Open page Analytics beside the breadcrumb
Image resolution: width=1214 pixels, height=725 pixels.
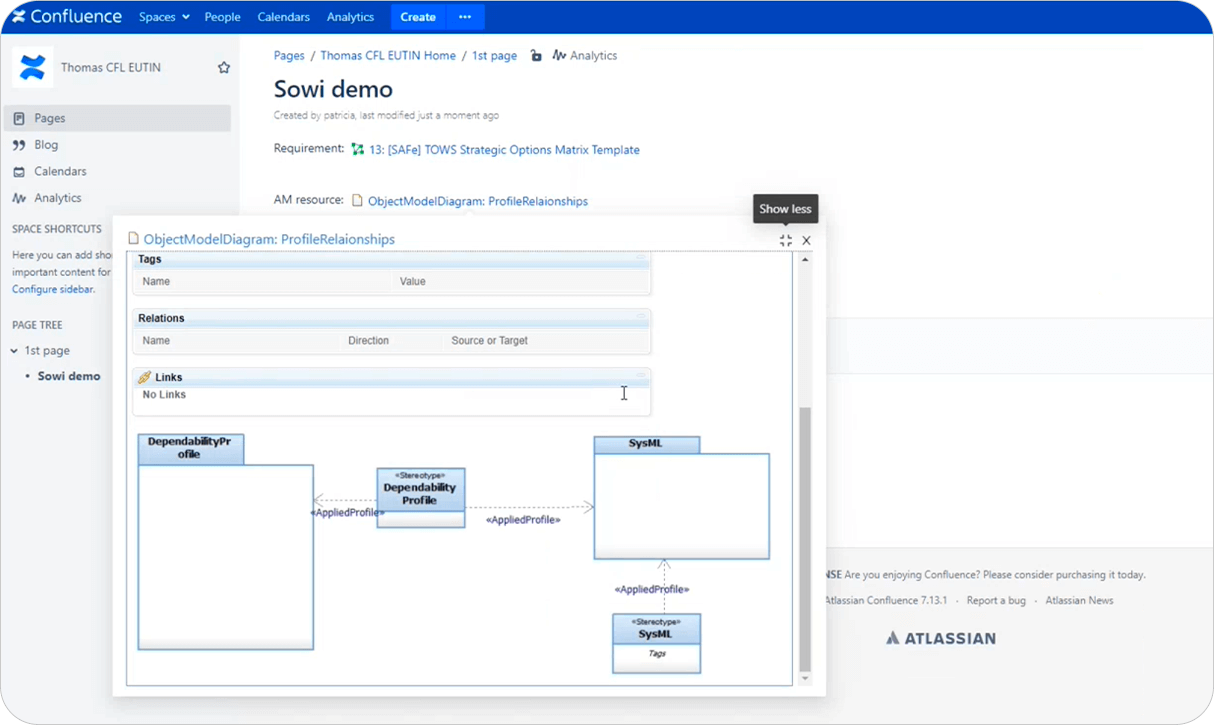[585, 56]
